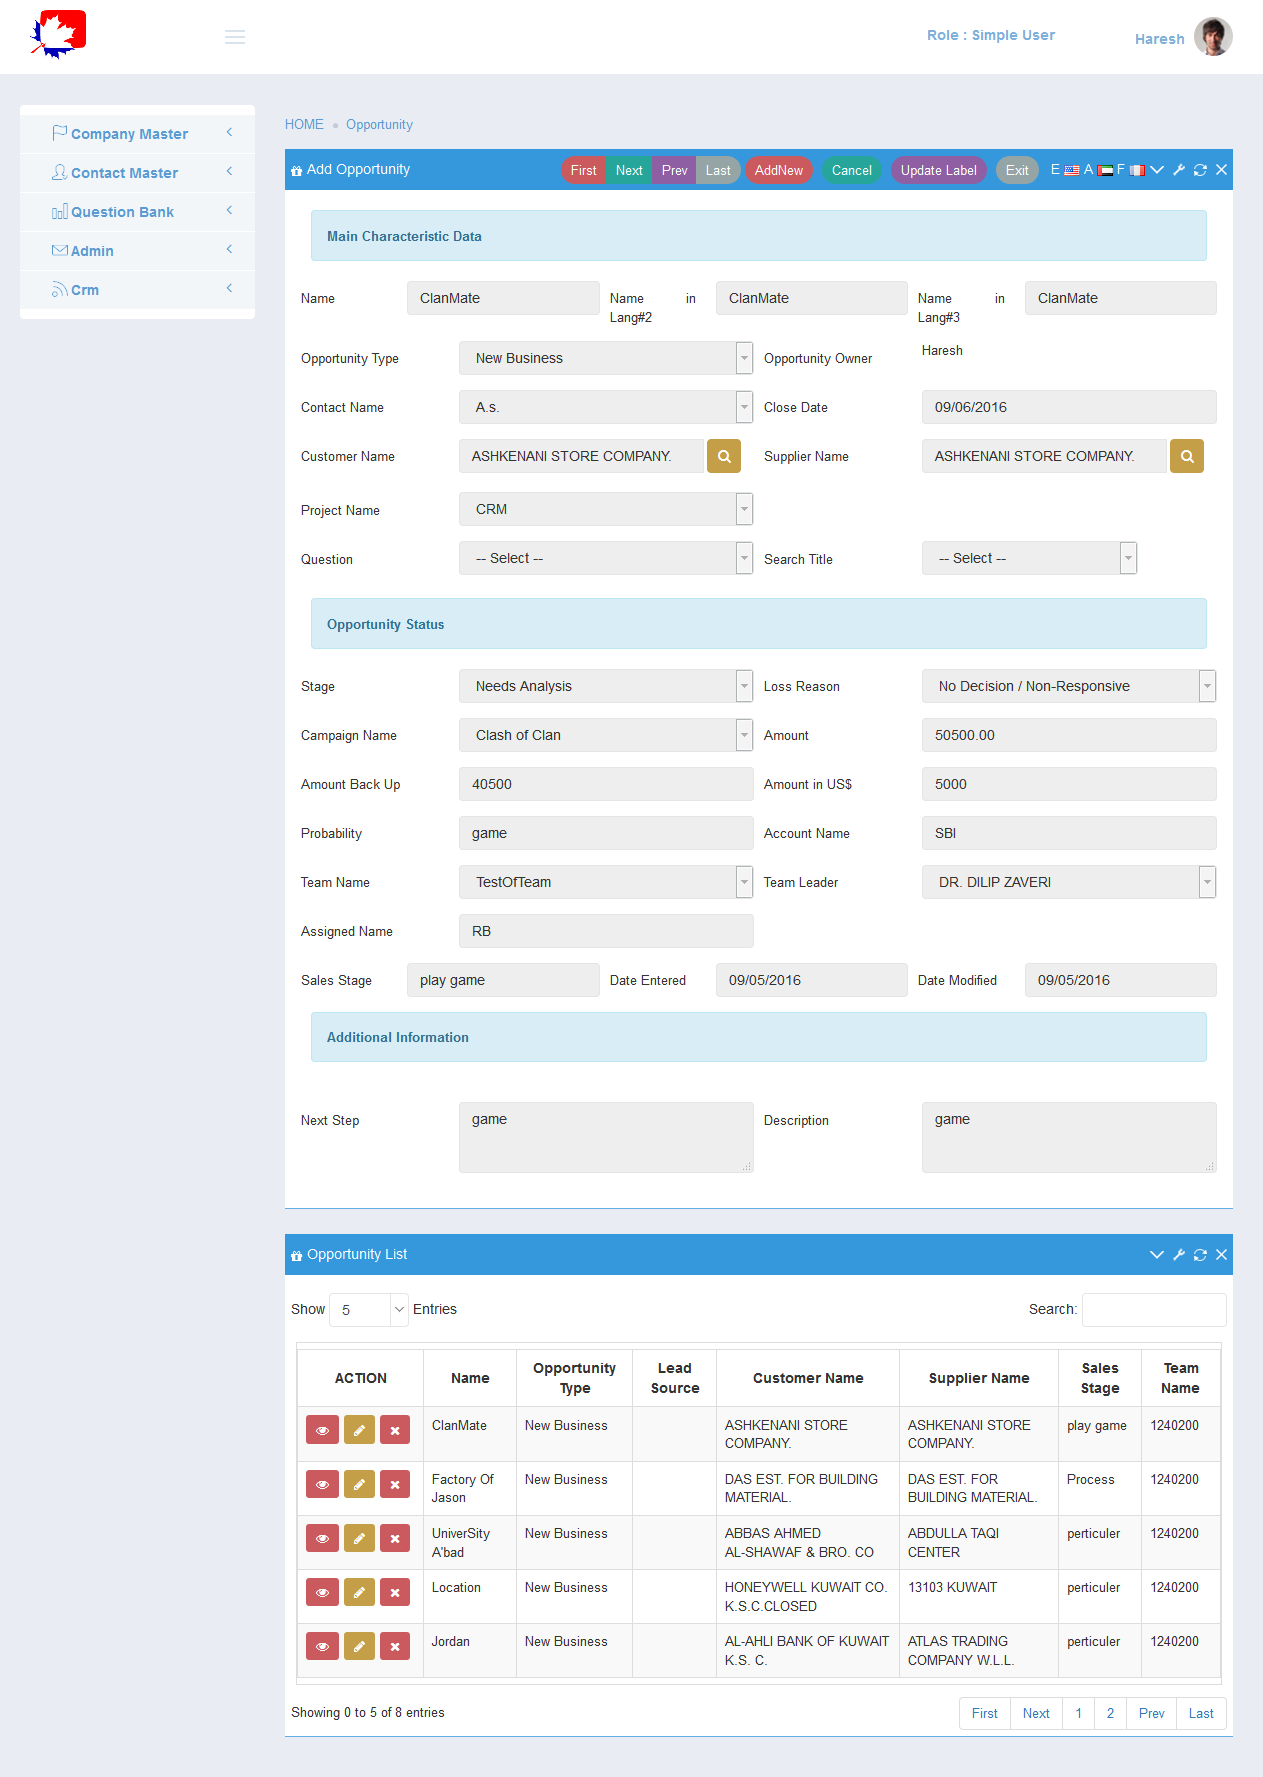
Task: Collapse the Opportunity List panel
Action: 1157,1255
